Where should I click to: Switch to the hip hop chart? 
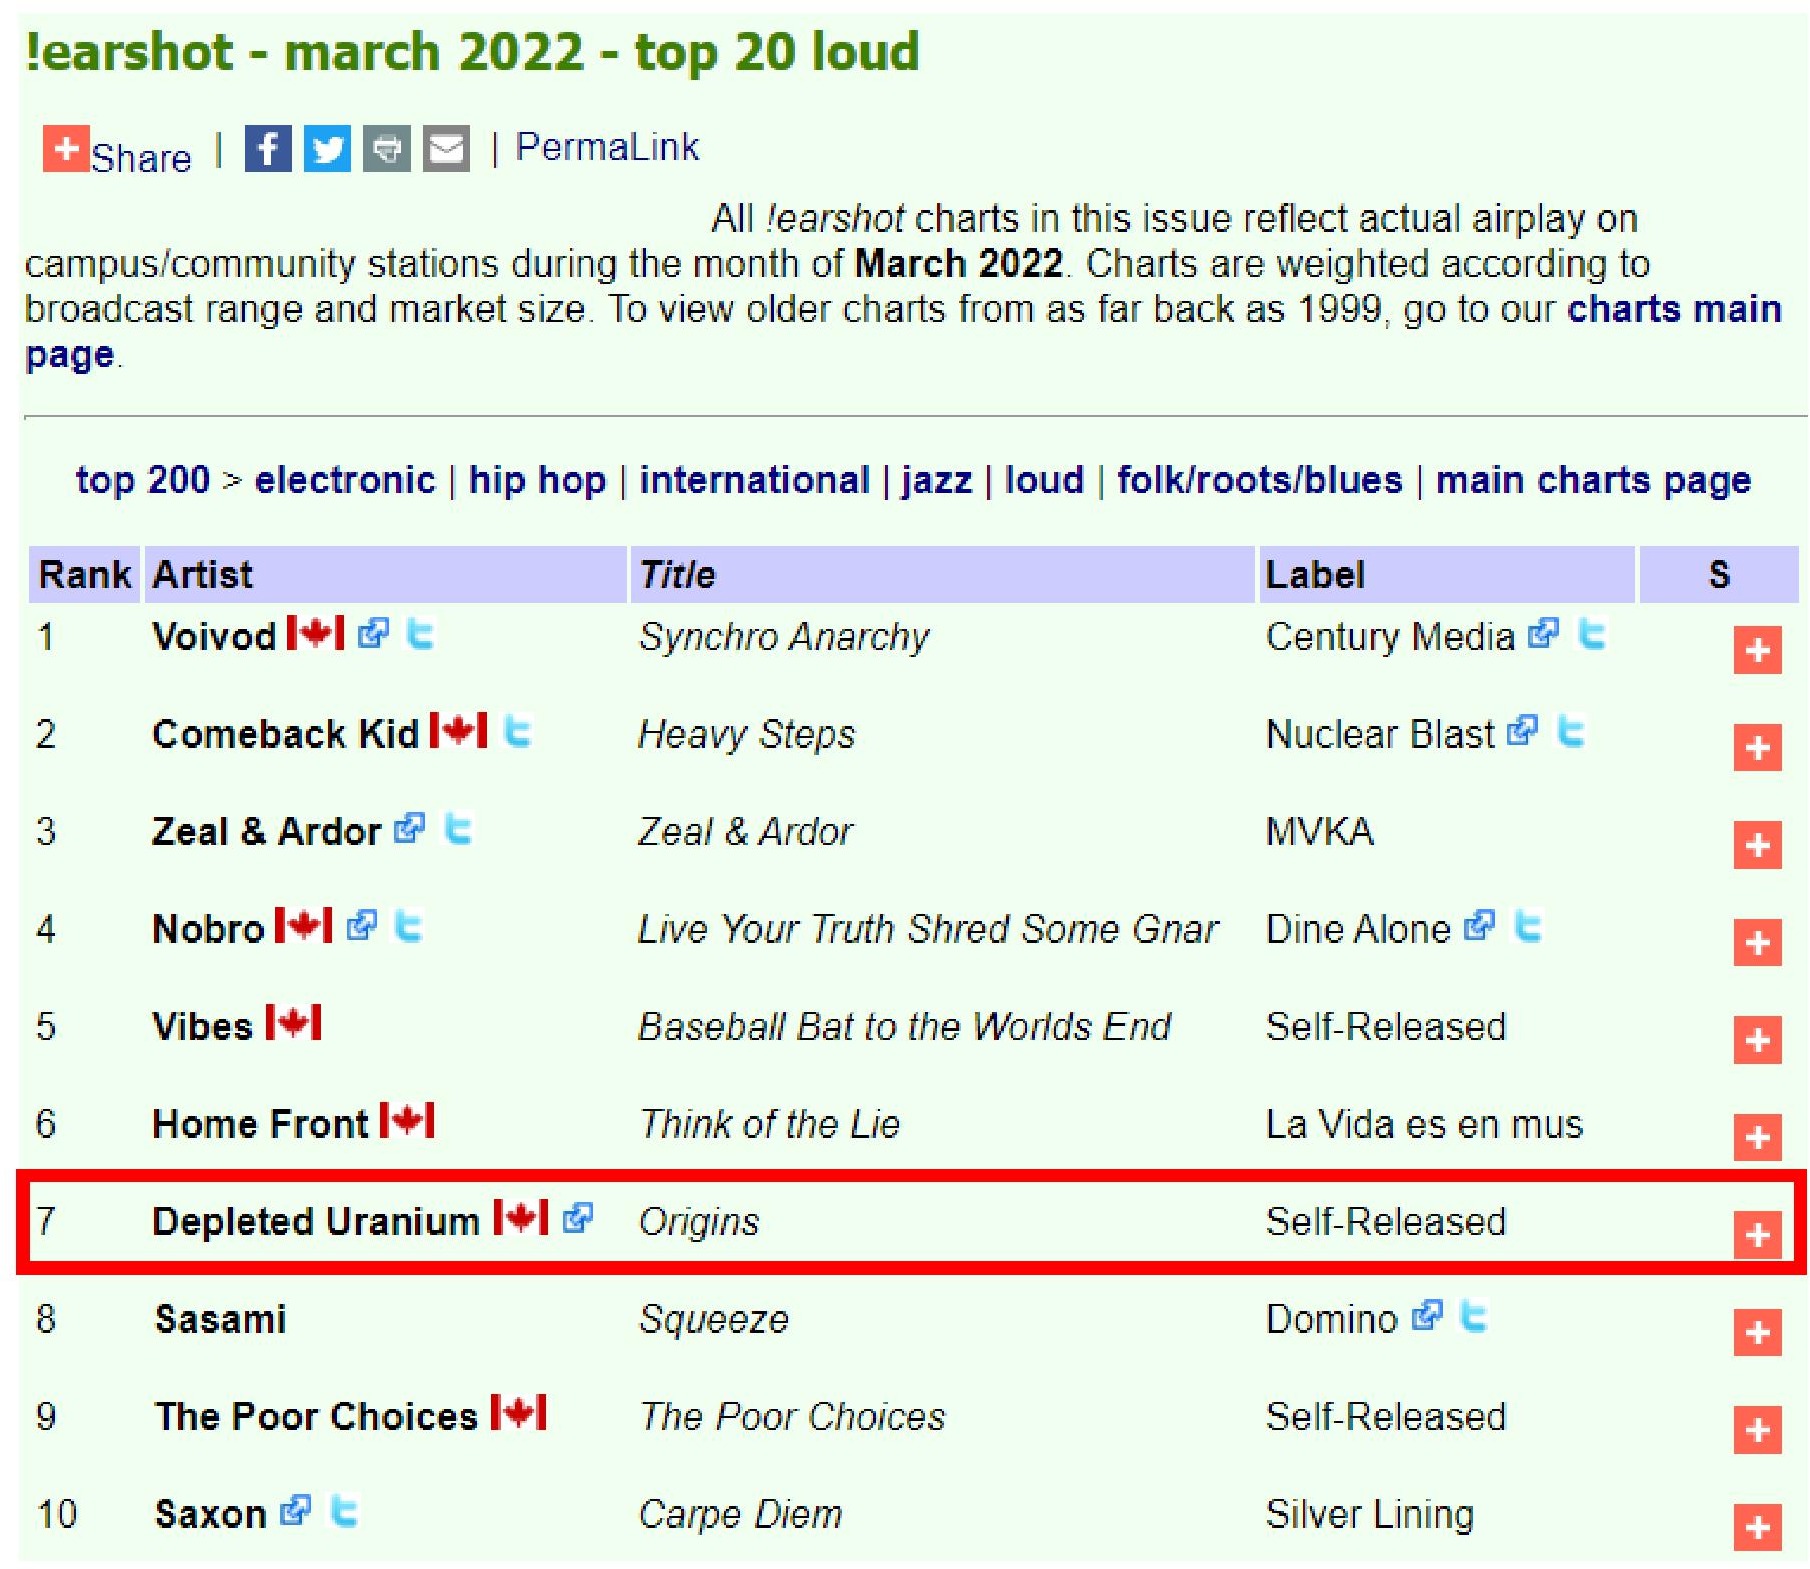pyautogui.click(x=537, y=480)
